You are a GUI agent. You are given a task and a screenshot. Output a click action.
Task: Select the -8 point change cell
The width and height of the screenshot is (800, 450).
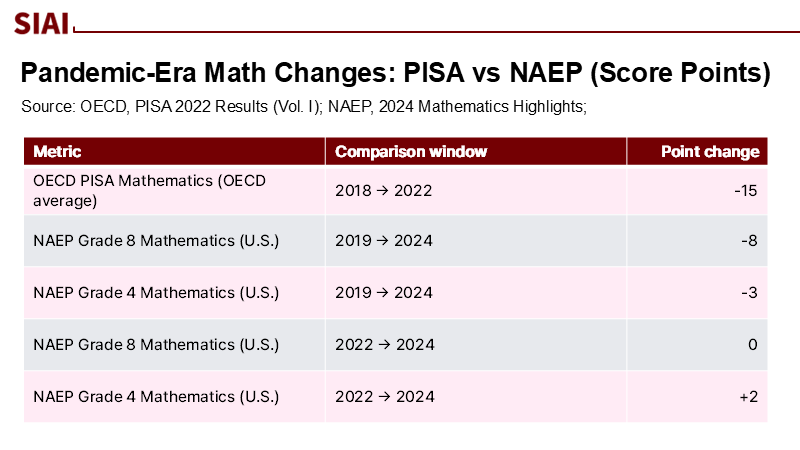(750, 241)
